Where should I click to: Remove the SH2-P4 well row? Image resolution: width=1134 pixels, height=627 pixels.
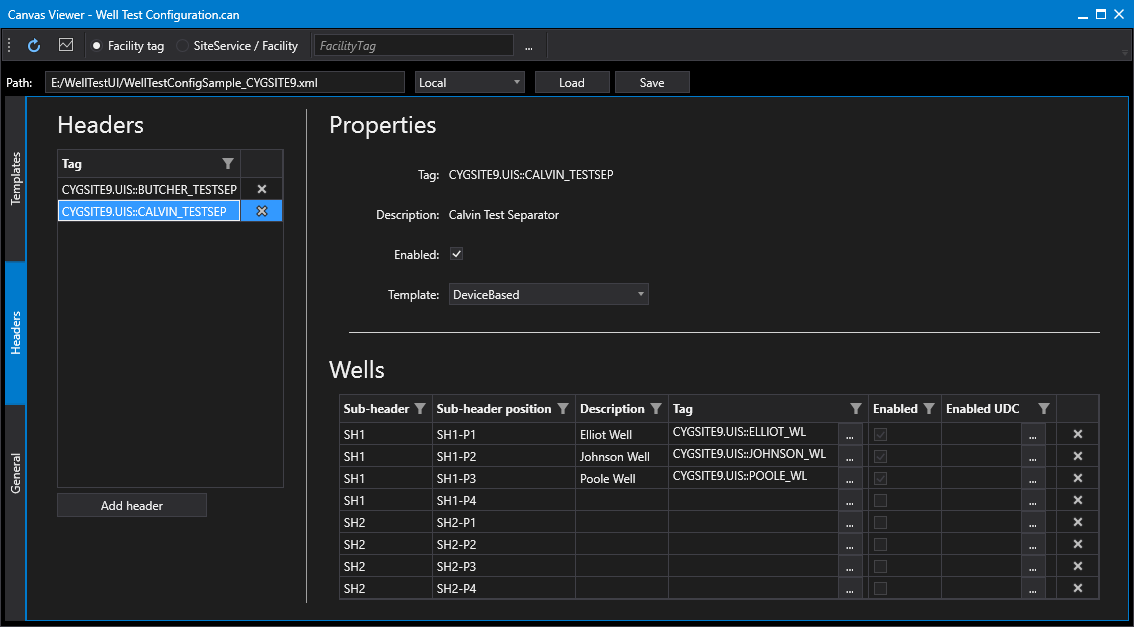[1078, 588]
